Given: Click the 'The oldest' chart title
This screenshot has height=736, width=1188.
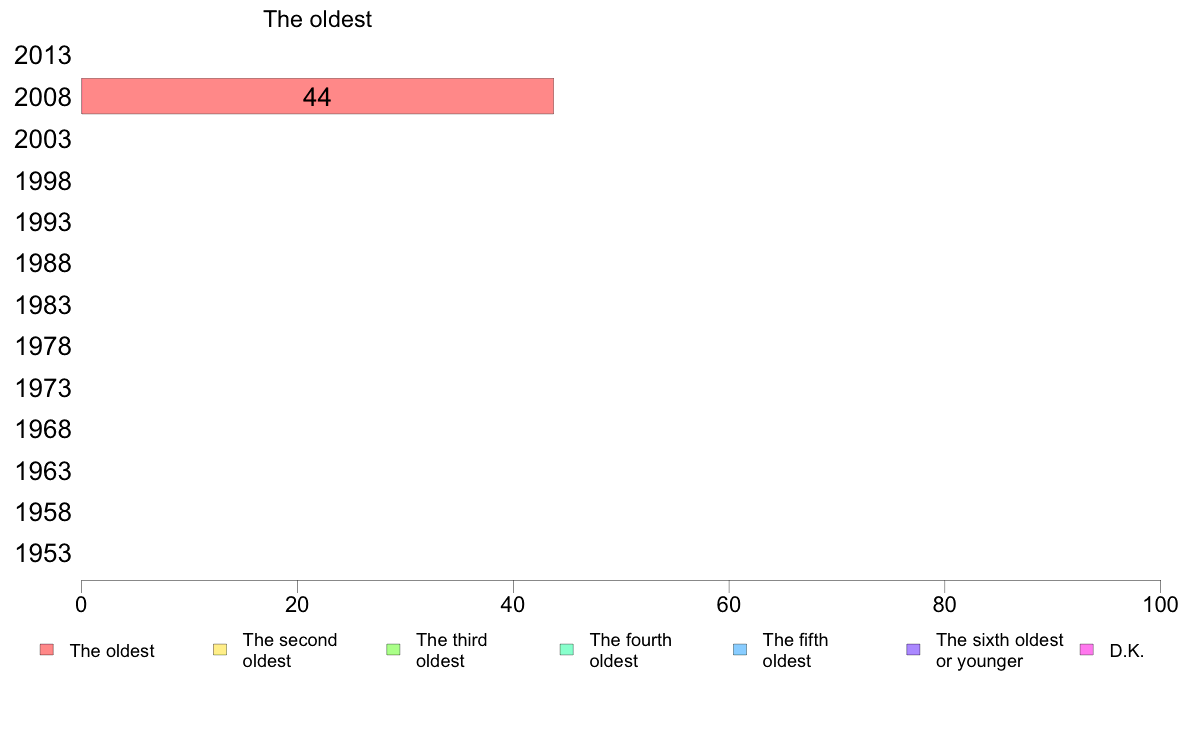Looking at the screenshot, I should pos(317,19).
